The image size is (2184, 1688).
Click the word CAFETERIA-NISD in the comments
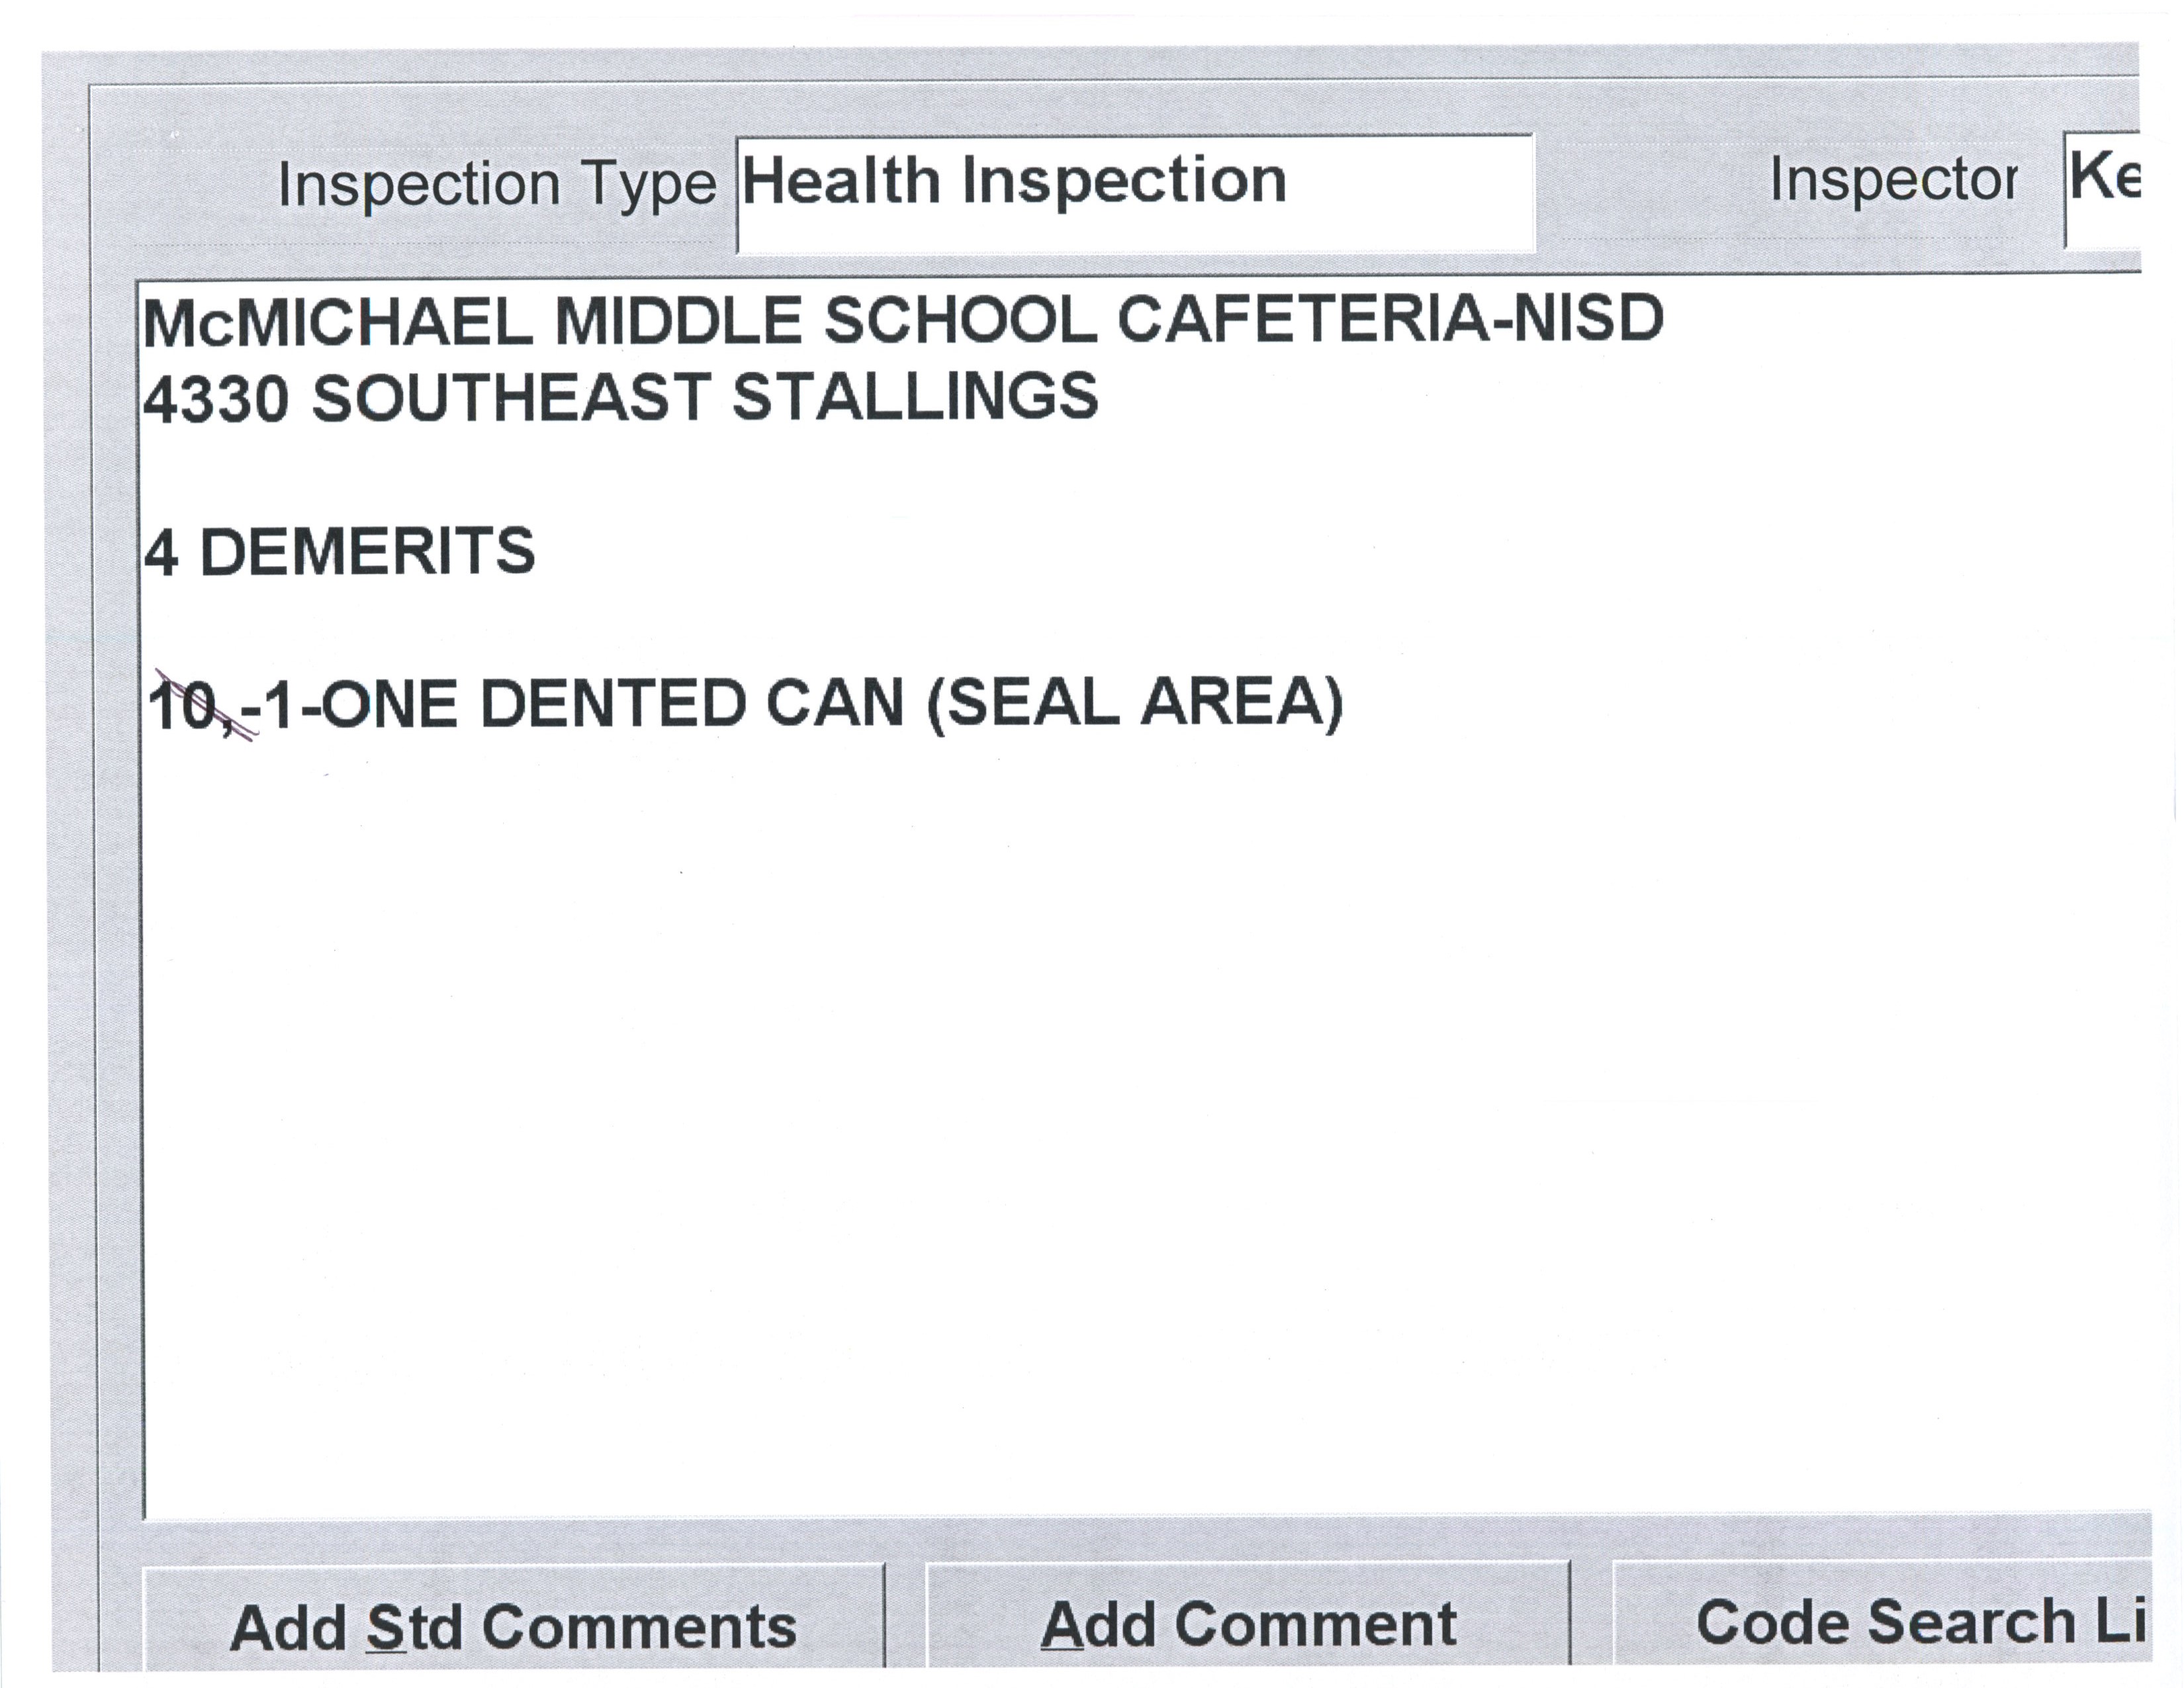click(1389, 320)
